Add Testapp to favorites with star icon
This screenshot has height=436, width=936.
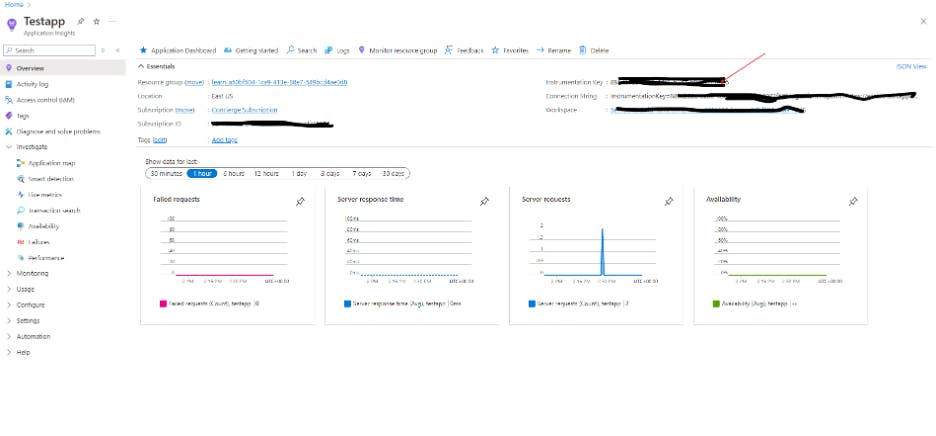[x=96, y=22]
